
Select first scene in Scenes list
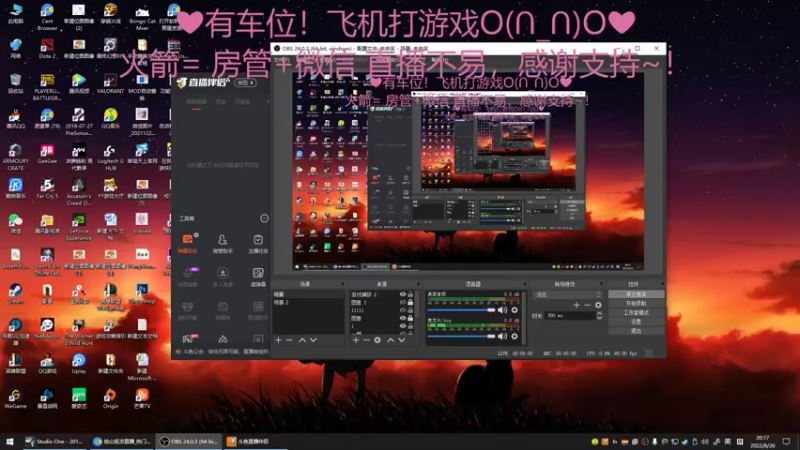(x=308, y=294)
